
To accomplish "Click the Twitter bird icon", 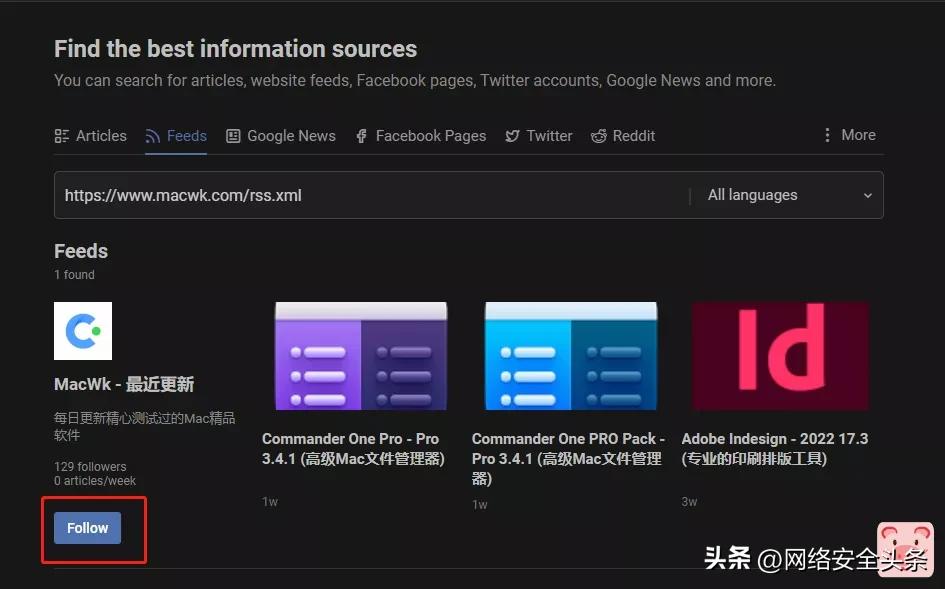I will 513,135.
